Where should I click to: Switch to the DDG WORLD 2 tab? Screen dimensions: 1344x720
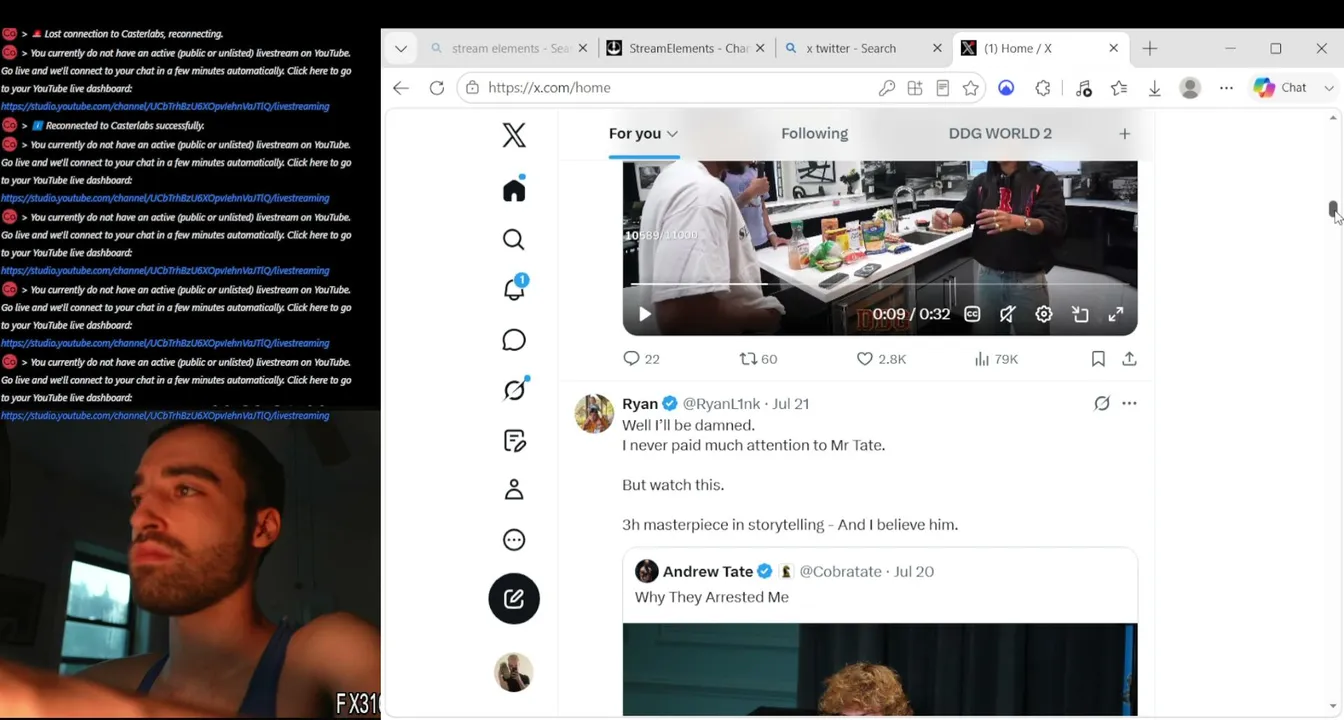(1000, 134)
